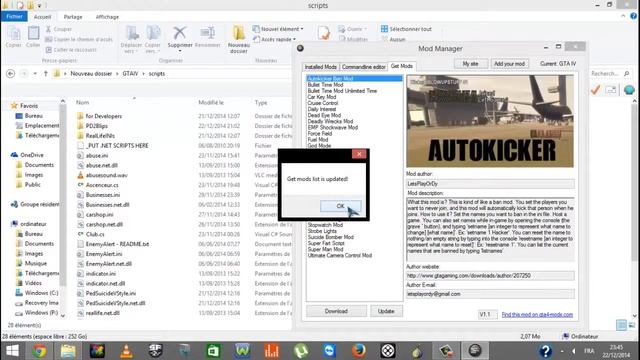Click the Déplacer vers icon
The height and width of the screenshot is (360, 640).
(x=131, y=34)
